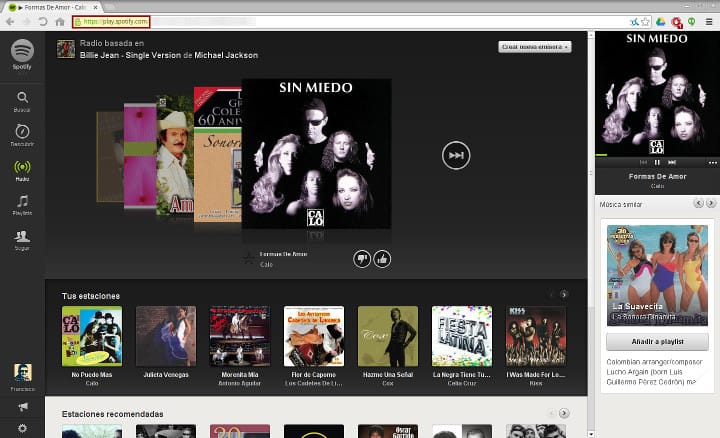Open the three-dots more menu in player
The height and width of the screenshot is (438, 720).
[x=713, y=163]
